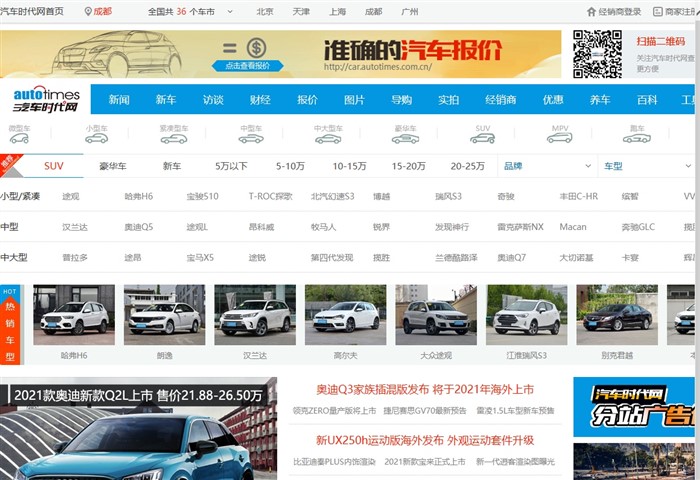
Task: Open the 朗逸 car thumbnail
Action: pyautogui.click(x=164, y=315)
